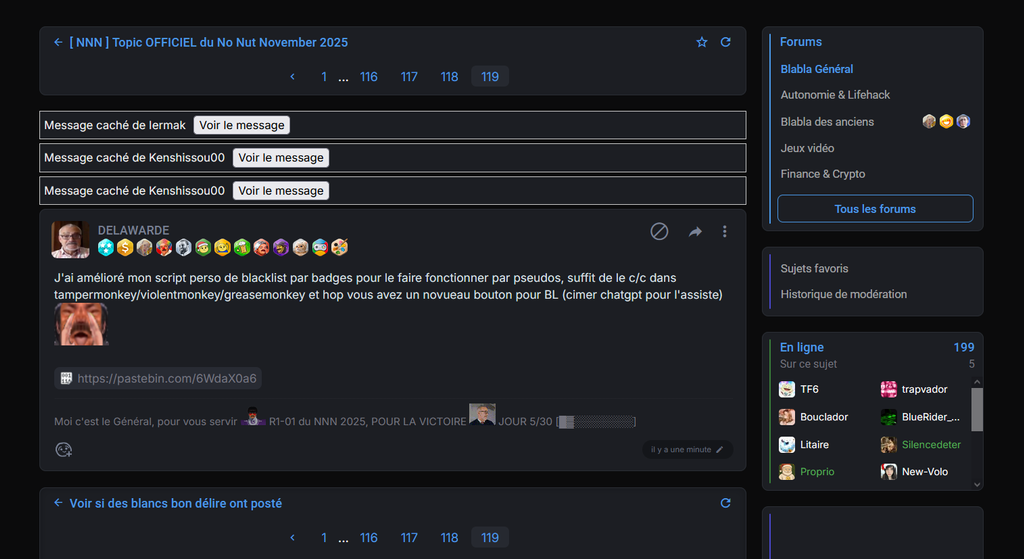1024x559 pixels.
Task: Go to page 116 in bottom pagination
Action: click(x=368, y=537)
